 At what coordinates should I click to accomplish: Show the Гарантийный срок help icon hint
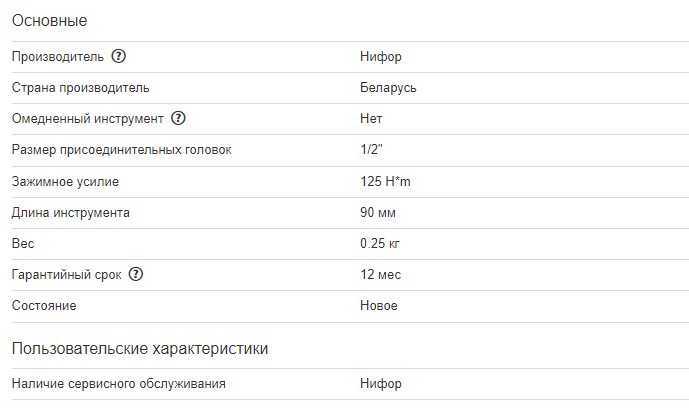click(x=137, y=274)
